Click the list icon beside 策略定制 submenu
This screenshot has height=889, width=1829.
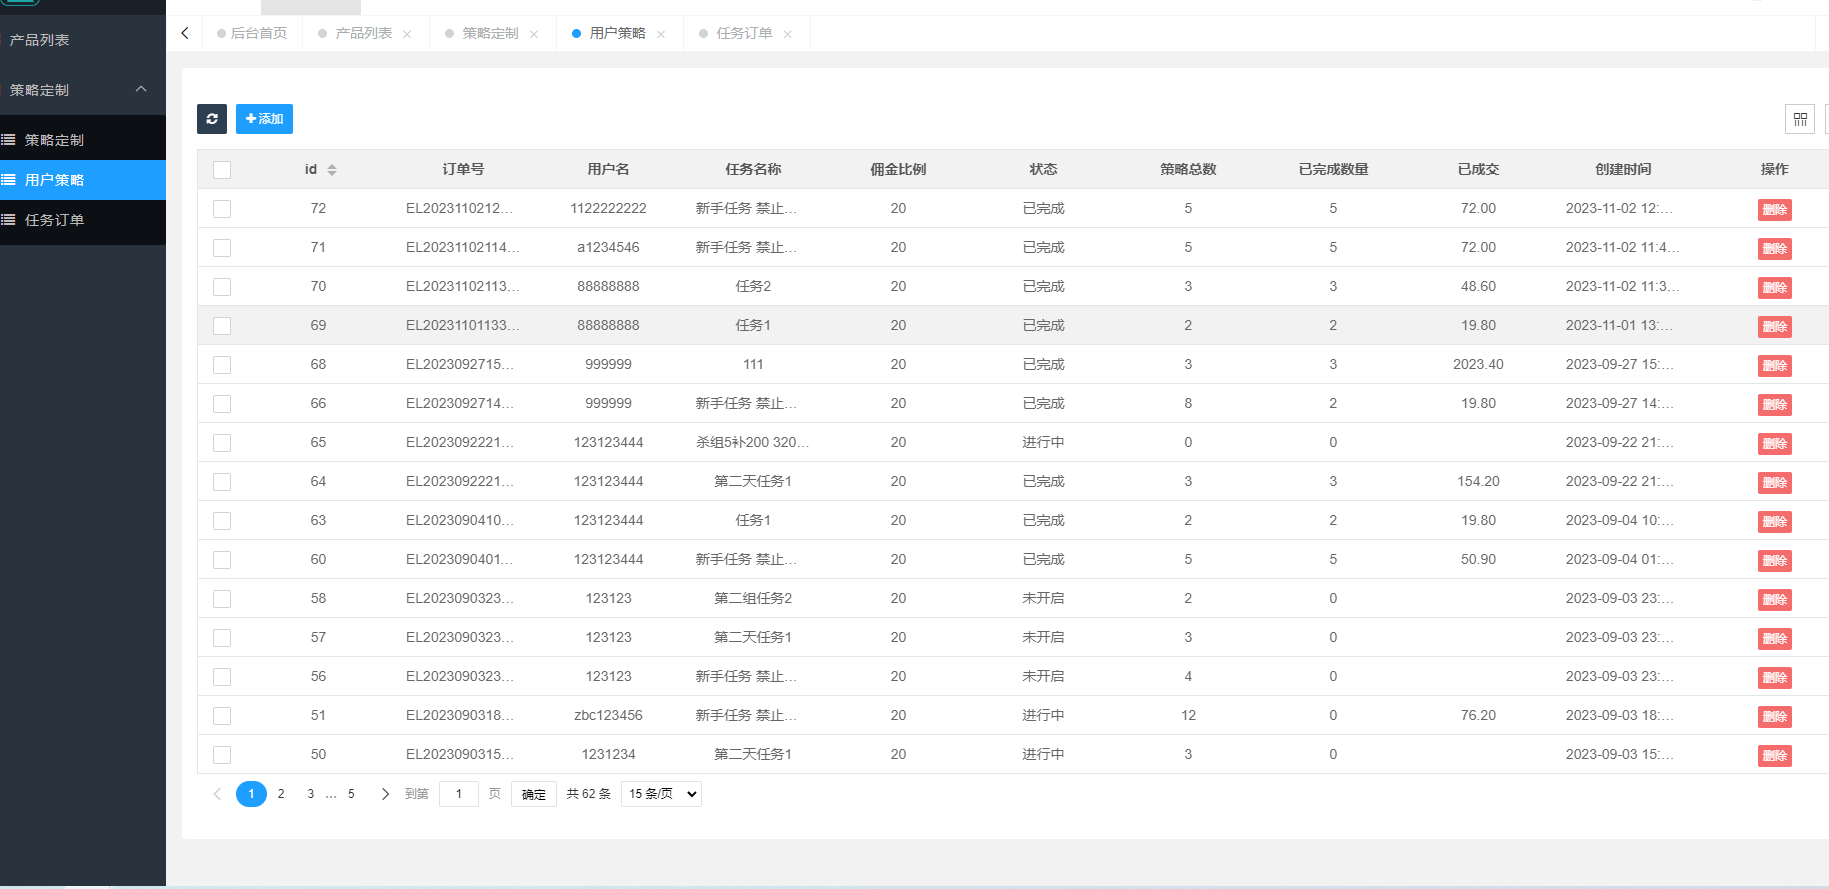(8, 140)
